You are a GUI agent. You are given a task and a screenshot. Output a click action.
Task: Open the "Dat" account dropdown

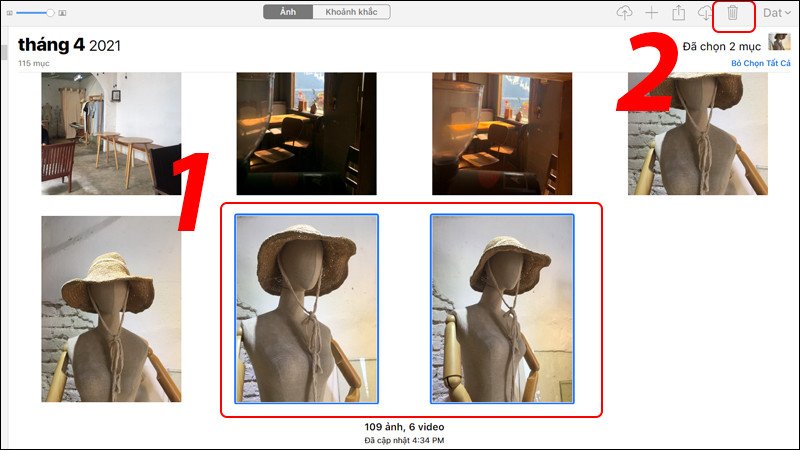click(x=776, y=13)
